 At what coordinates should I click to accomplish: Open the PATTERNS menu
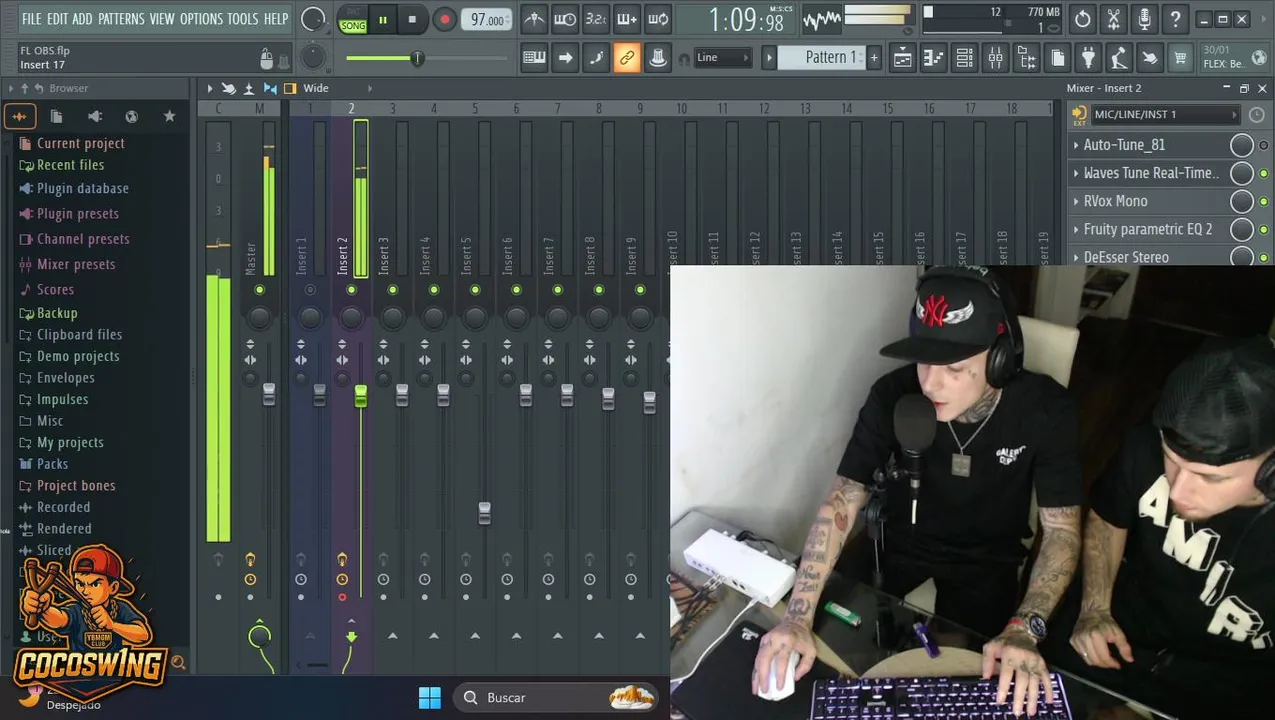tap(121, 19)
